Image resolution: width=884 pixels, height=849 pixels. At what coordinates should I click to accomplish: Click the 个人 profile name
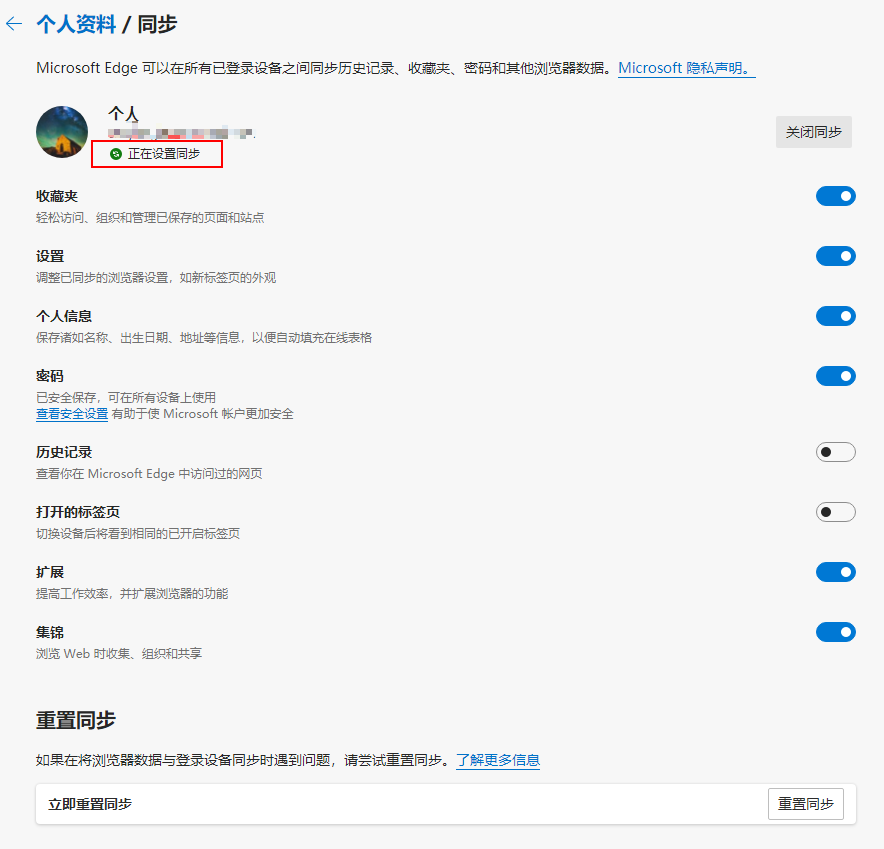pyautogui.click(x=123, y=113)
